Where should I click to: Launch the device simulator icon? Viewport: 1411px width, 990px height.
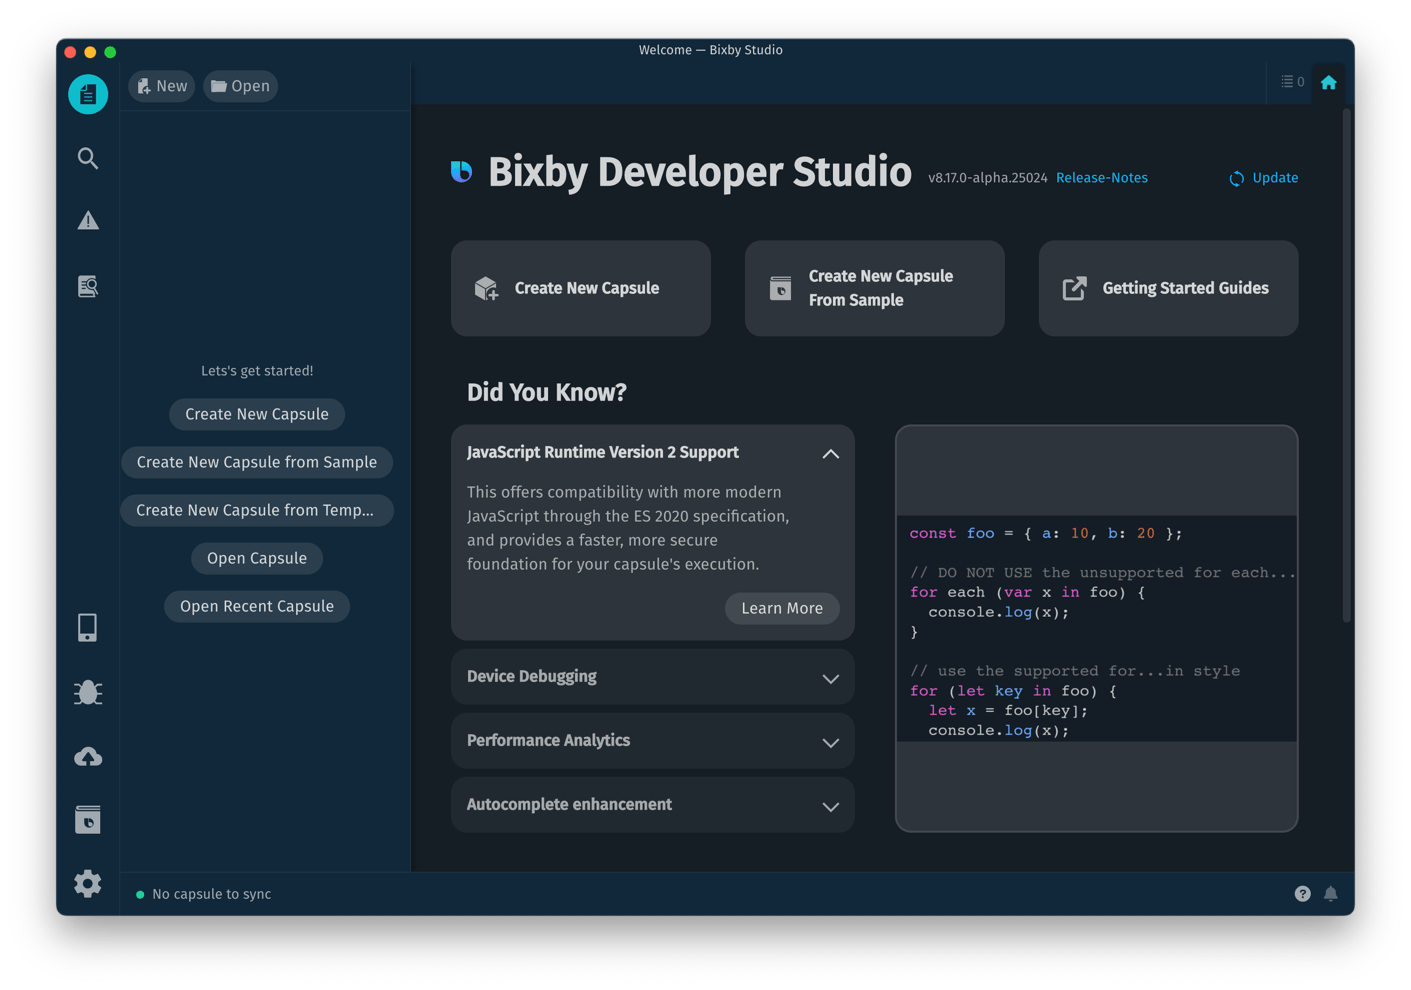(88, 627)
